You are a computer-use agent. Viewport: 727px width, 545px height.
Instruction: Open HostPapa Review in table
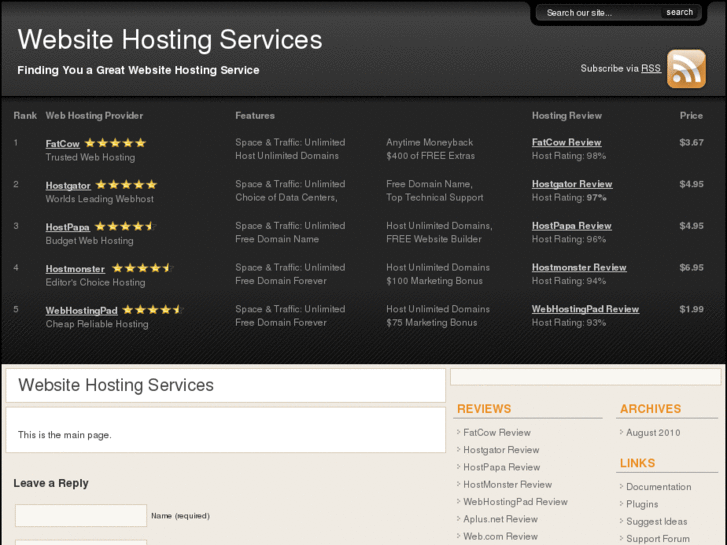point(572,226)
